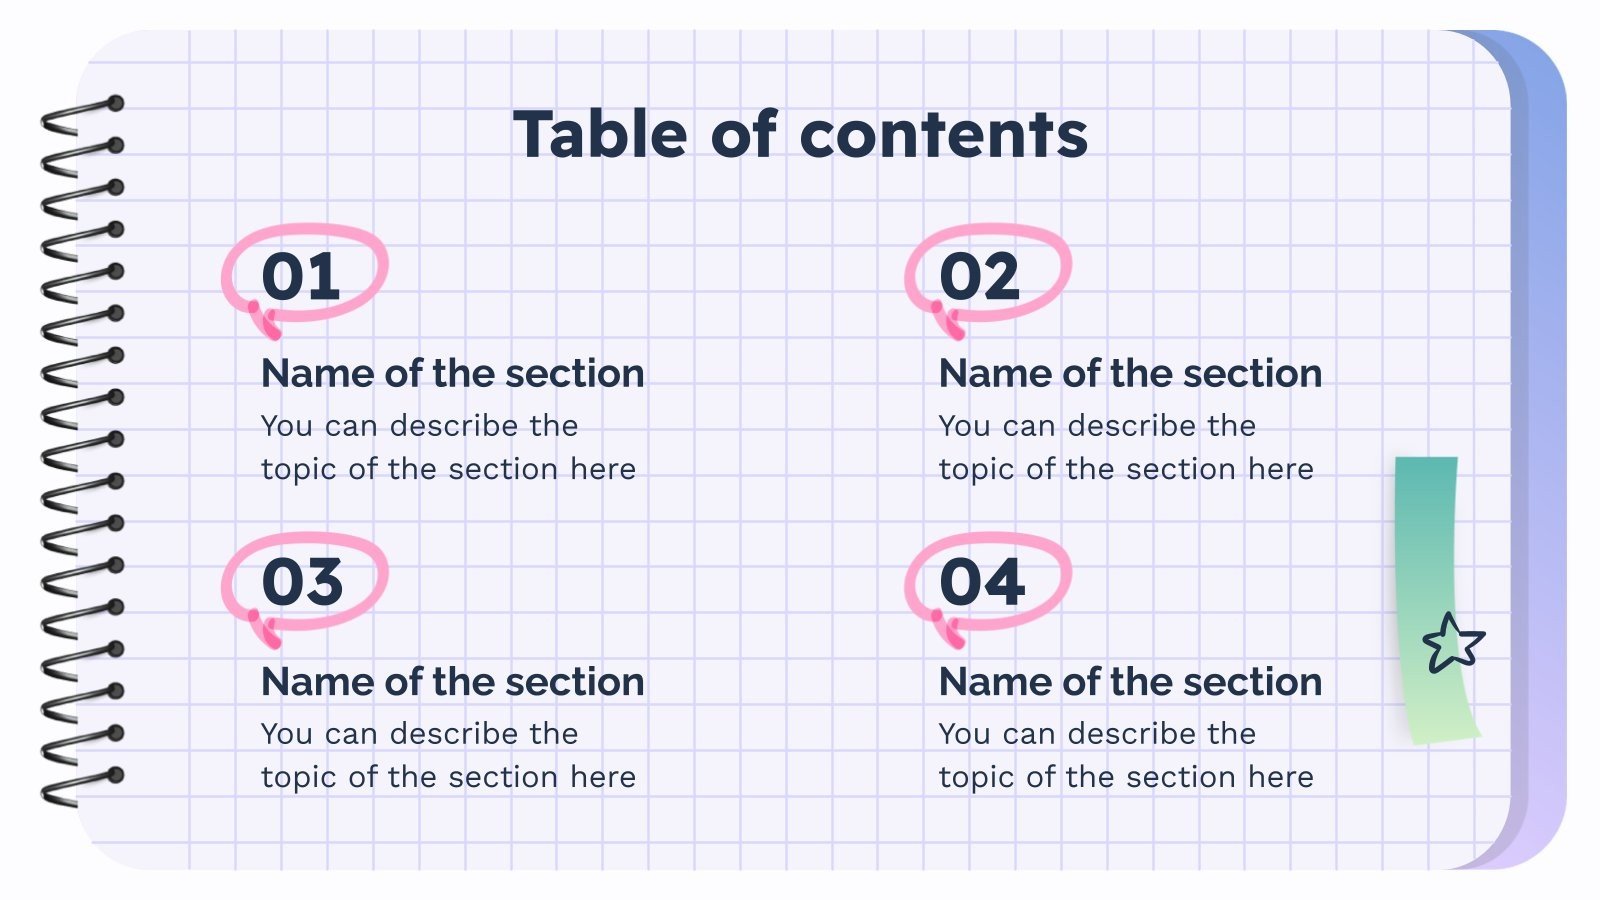This screenshot has height=900, width=1600.
Task: Select the number 03 heading
Action: tap(302, 582)
